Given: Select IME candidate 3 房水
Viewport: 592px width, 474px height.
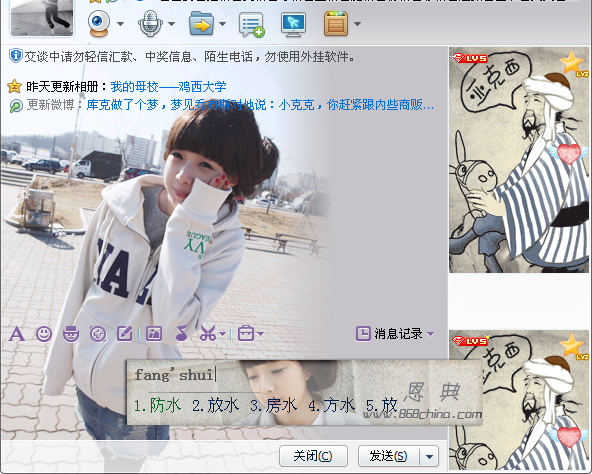Looking at the screenshot, I should pos(274,405).
